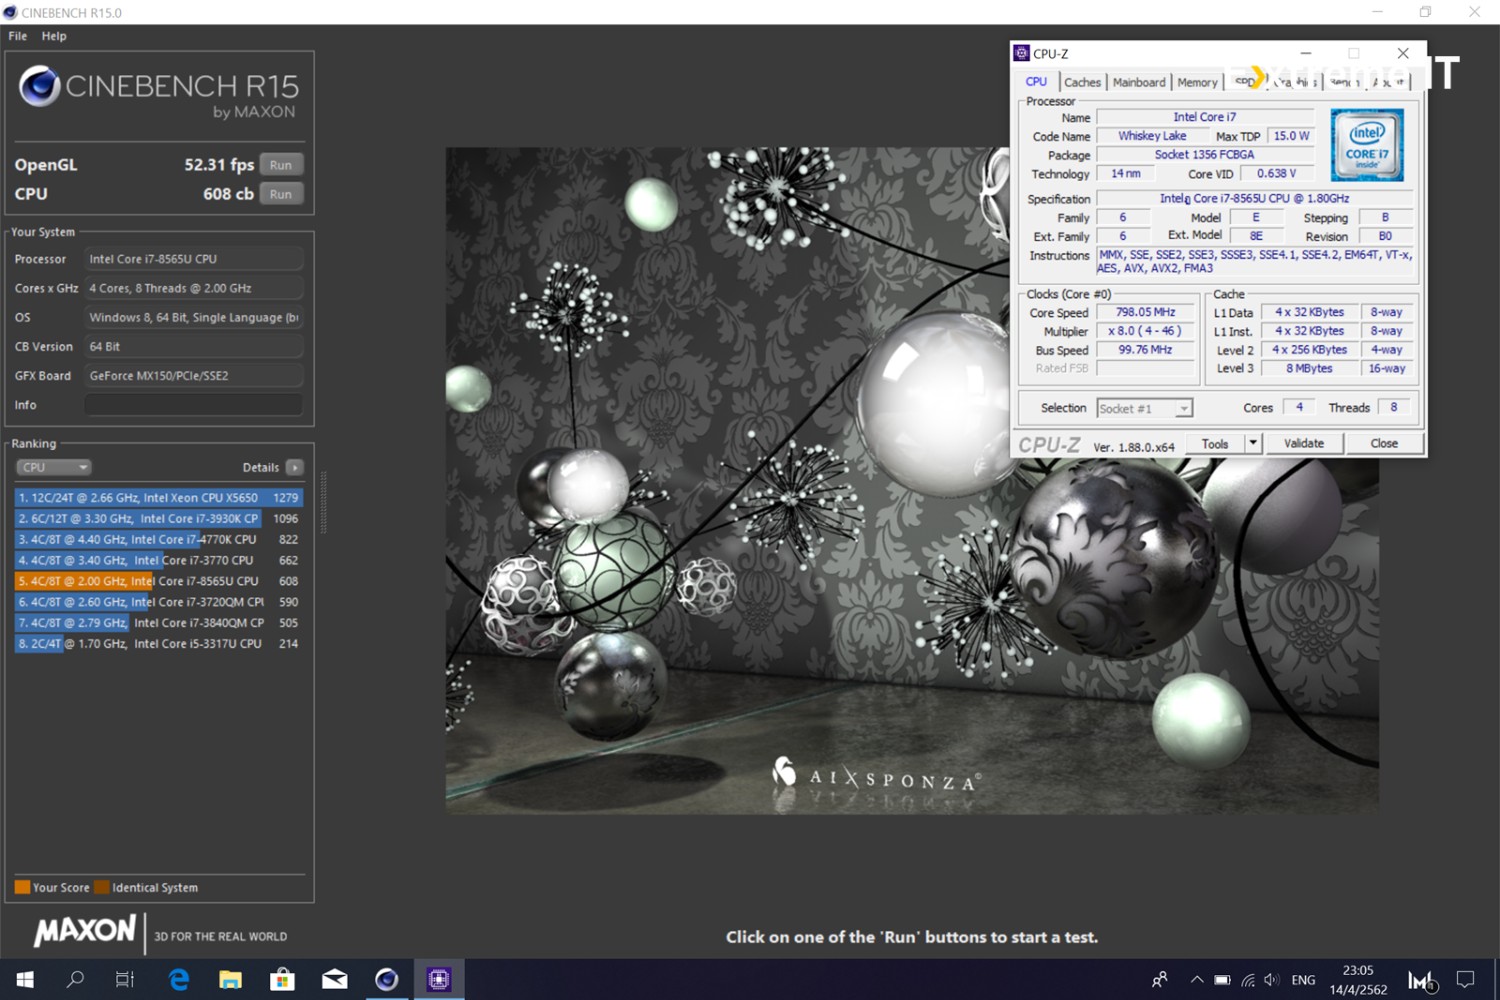Click the Intel Core i7 logo in CPU-Z

click(1367, 145)
